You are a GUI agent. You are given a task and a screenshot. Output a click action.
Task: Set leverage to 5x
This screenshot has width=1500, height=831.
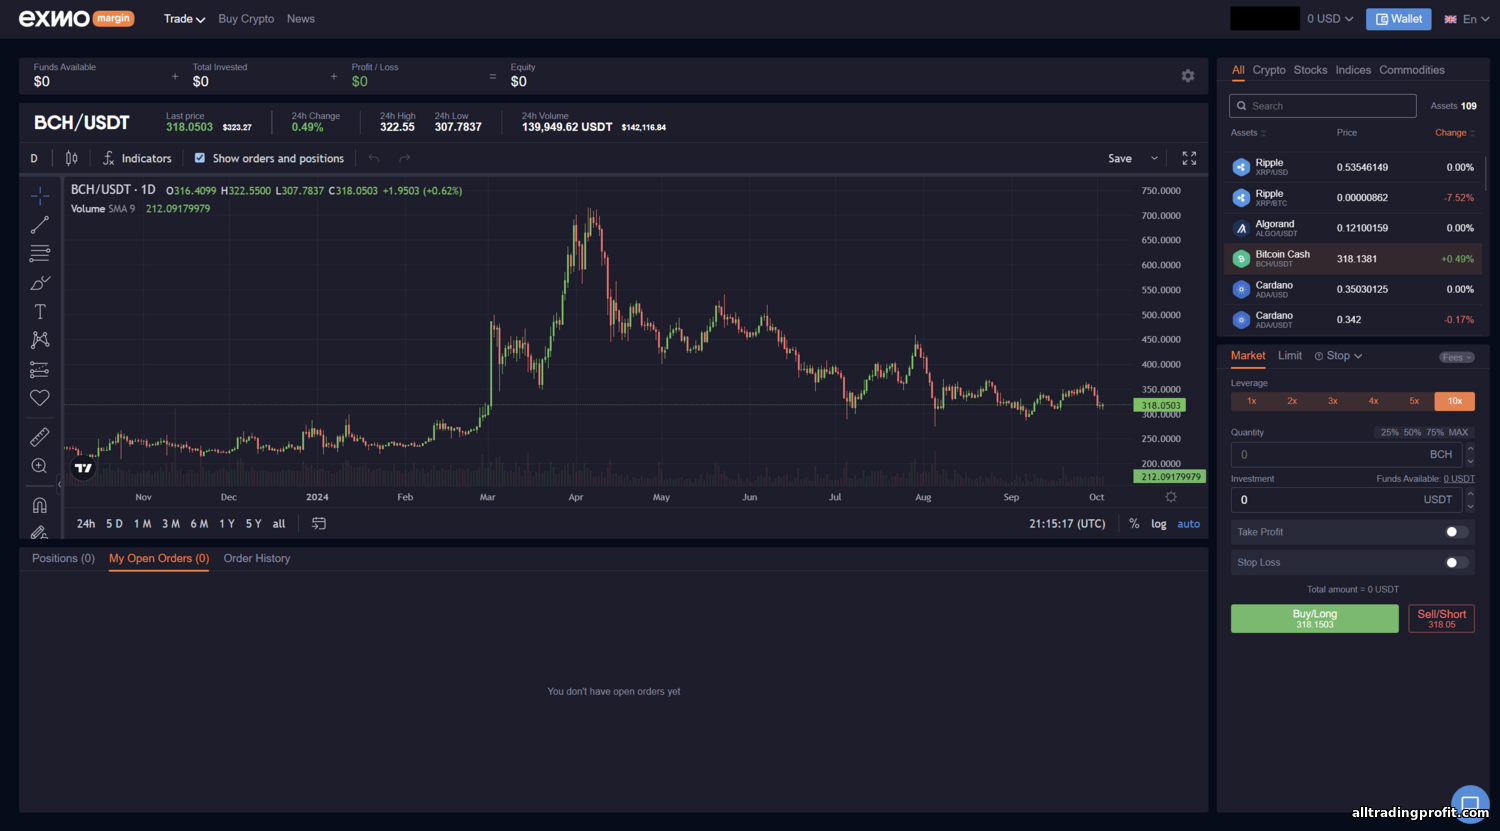(x=1414, y=401)
